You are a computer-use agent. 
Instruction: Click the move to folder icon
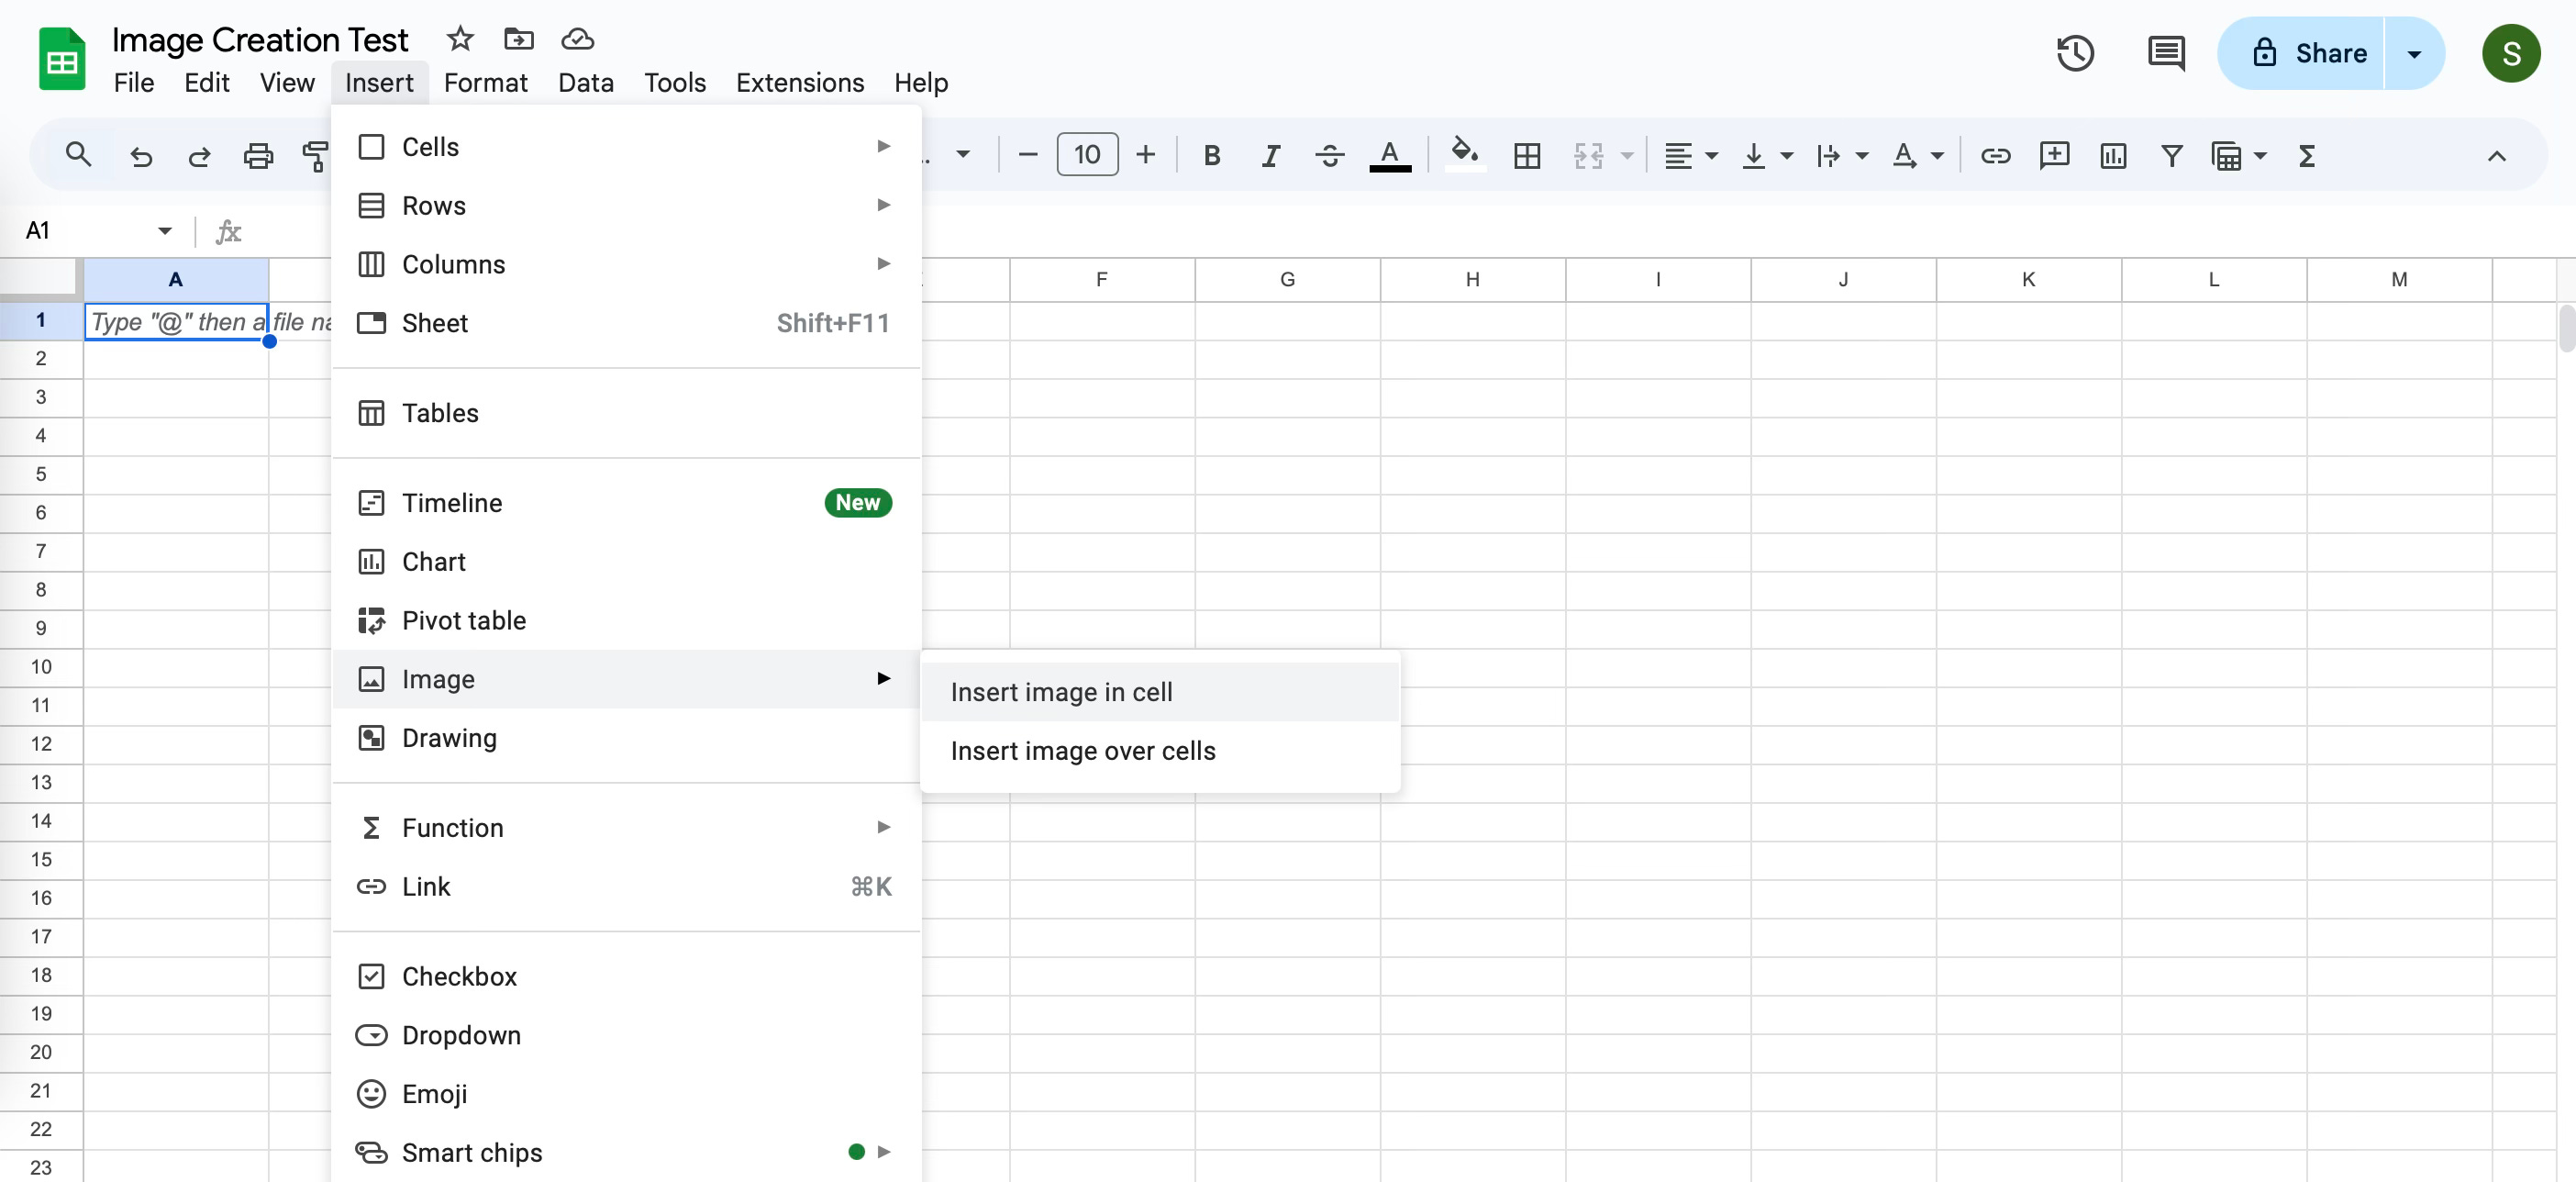click(x=518, y=39)
